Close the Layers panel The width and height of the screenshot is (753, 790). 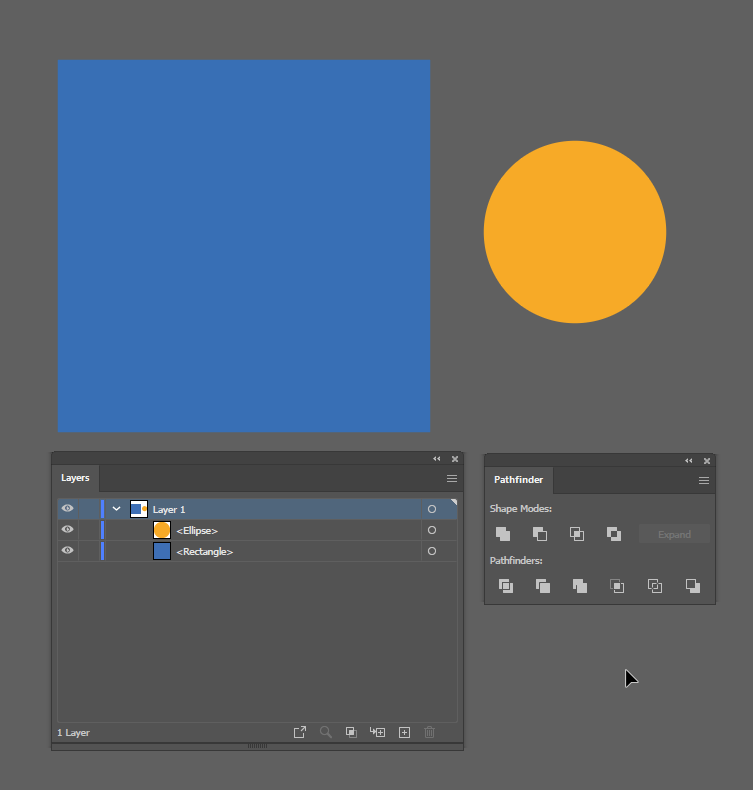click(455, 459)
